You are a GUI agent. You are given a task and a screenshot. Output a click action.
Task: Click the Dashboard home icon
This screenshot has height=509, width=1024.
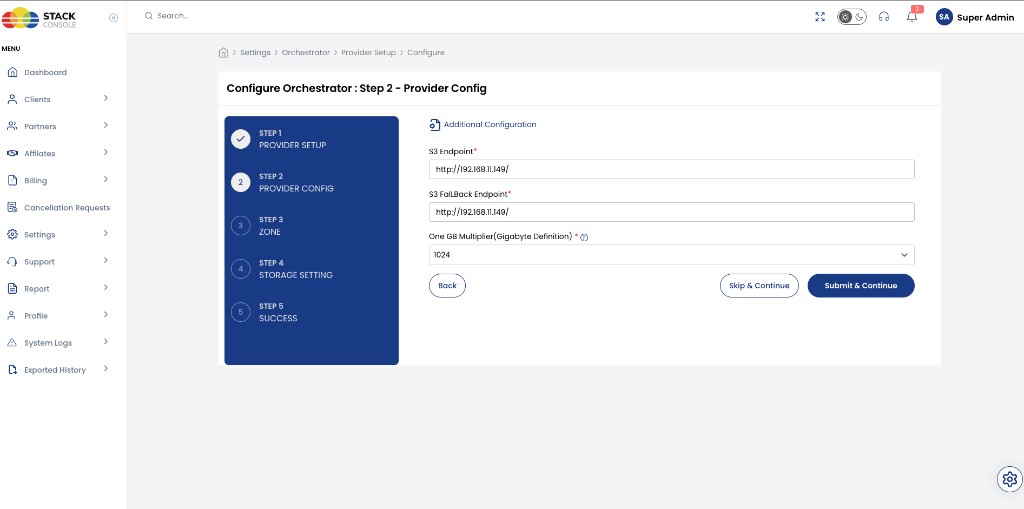[12, 73]
